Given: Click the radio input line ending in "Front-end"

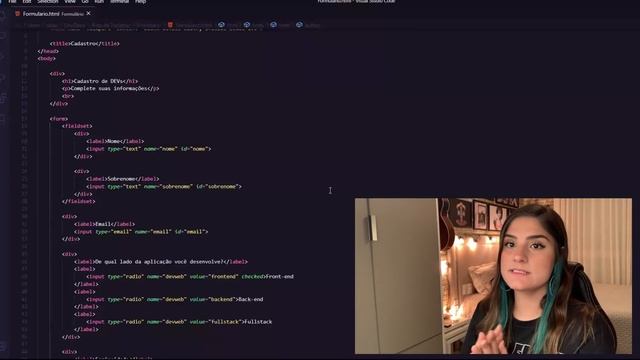Looking at the screenshot, I should (190, 277).
